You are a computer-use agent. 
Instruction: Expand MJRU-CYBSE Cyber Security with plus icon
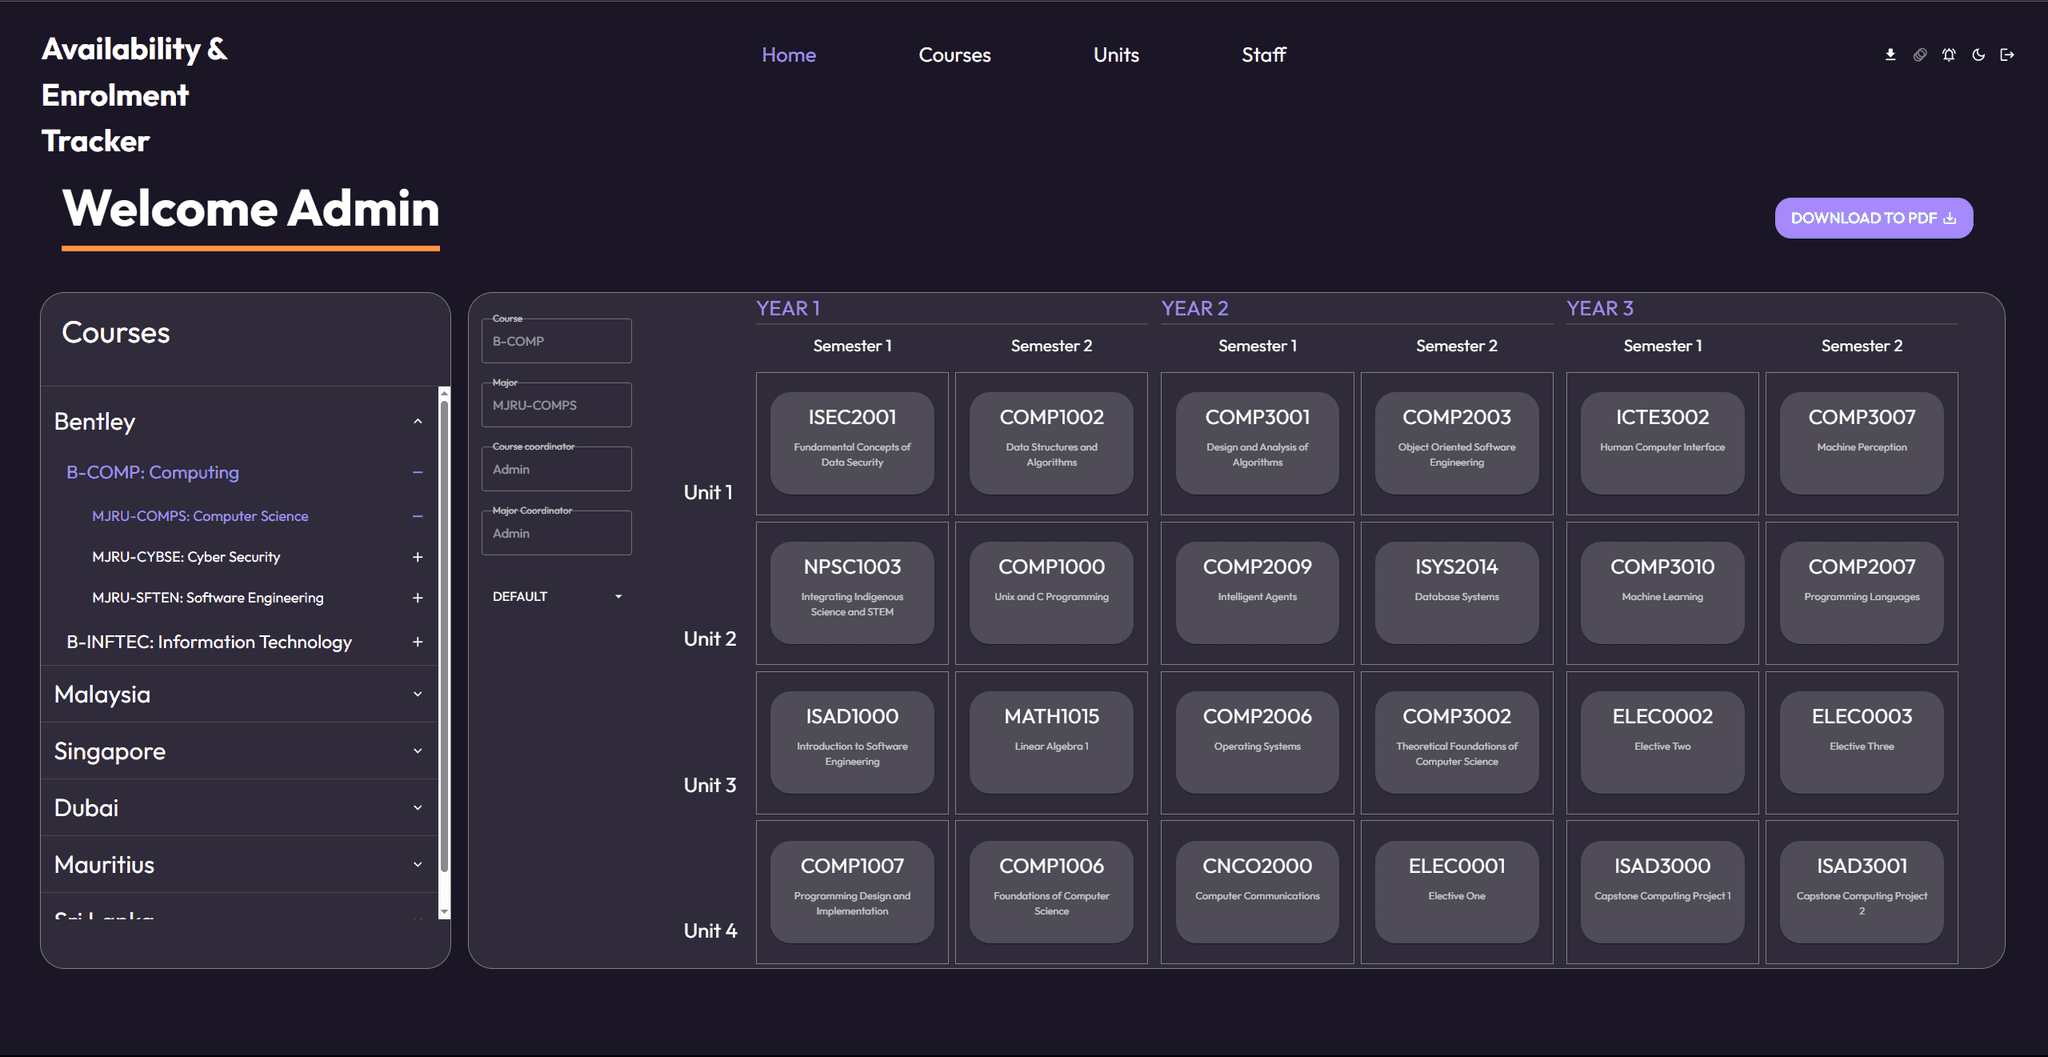418,557
